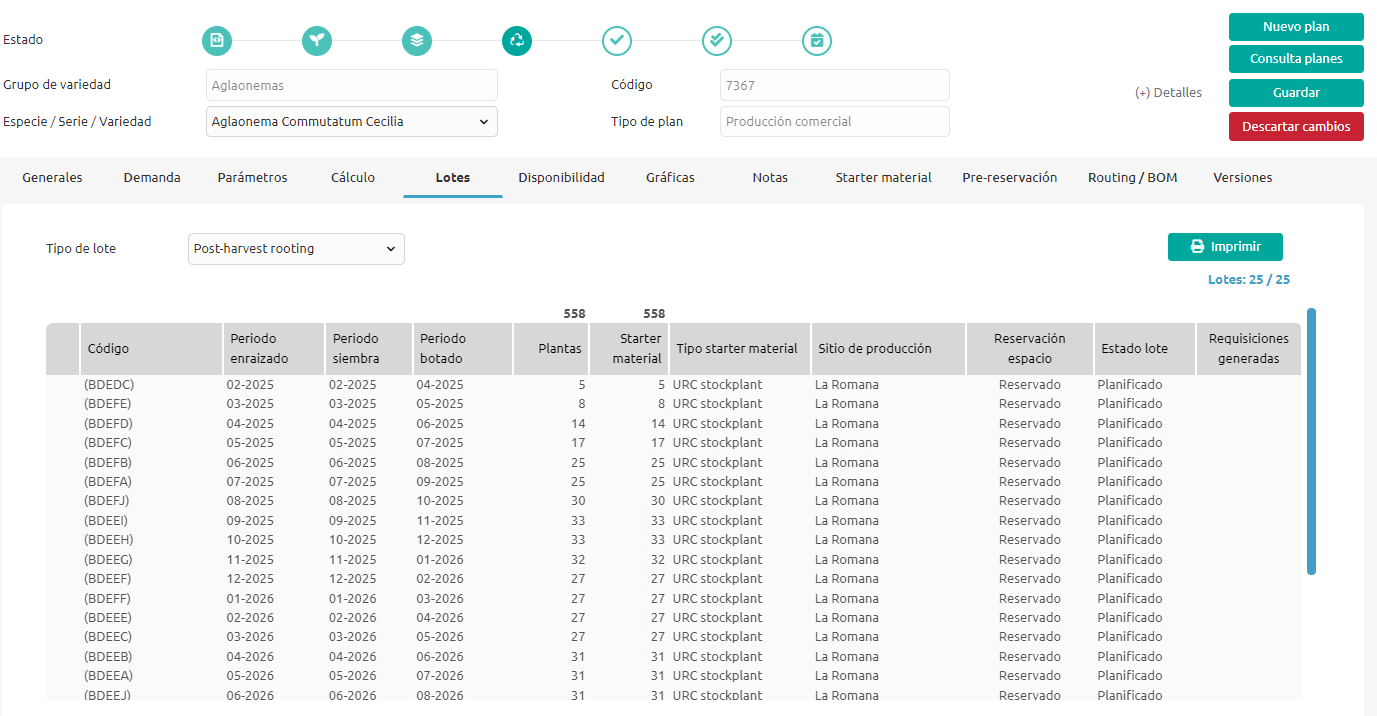Click the Periodo enraizado column header

point(274,349)
